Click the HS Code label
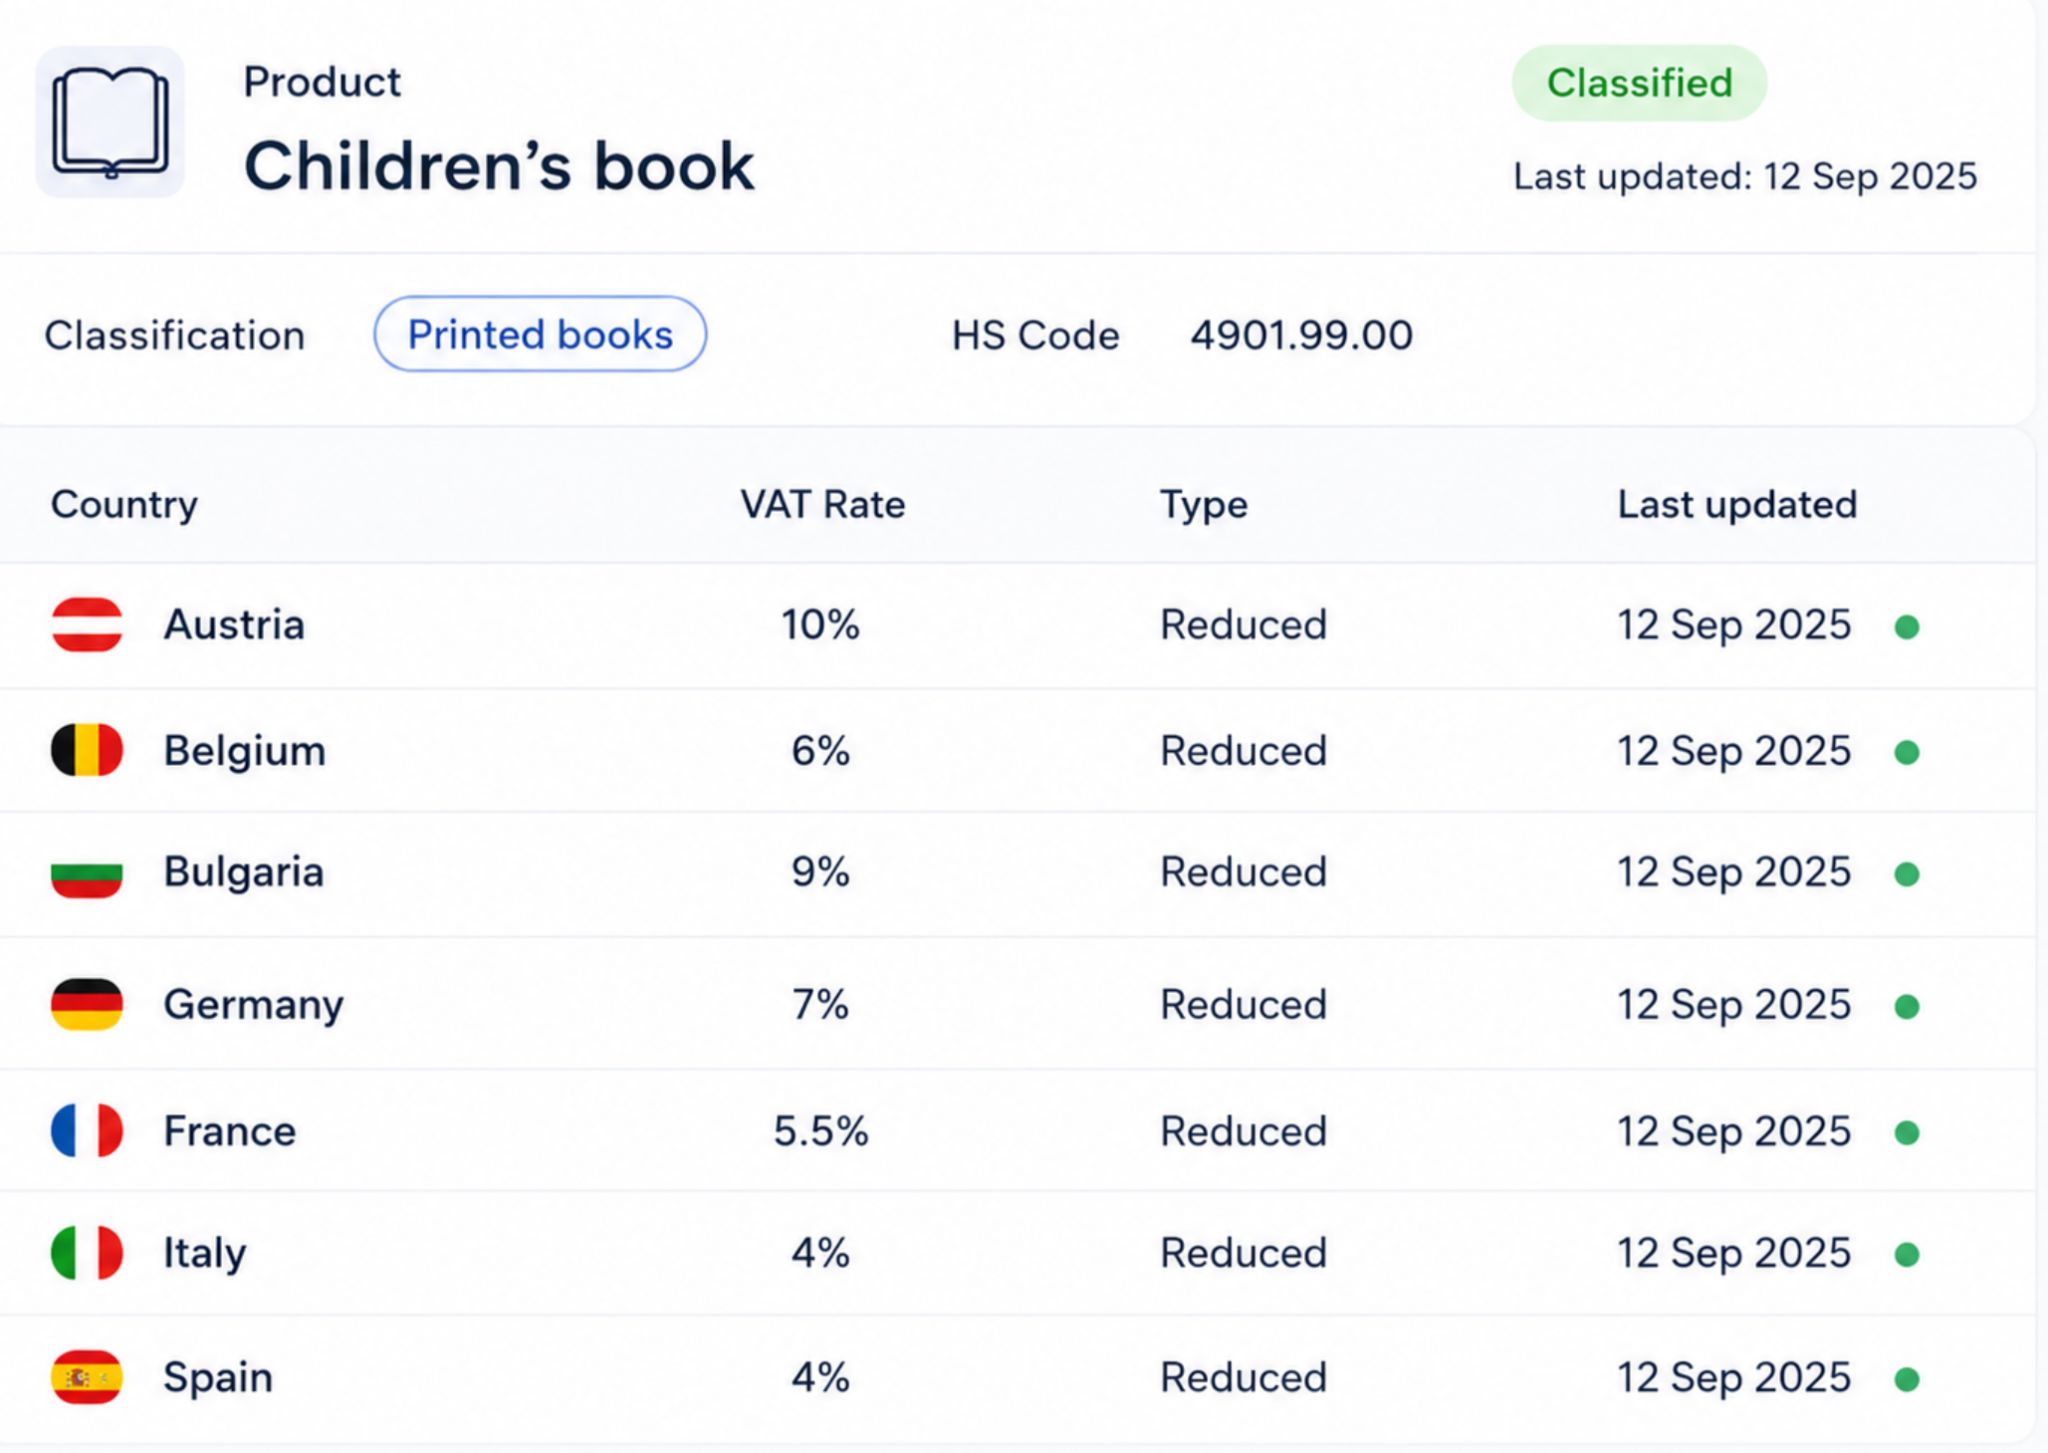 1035,335
